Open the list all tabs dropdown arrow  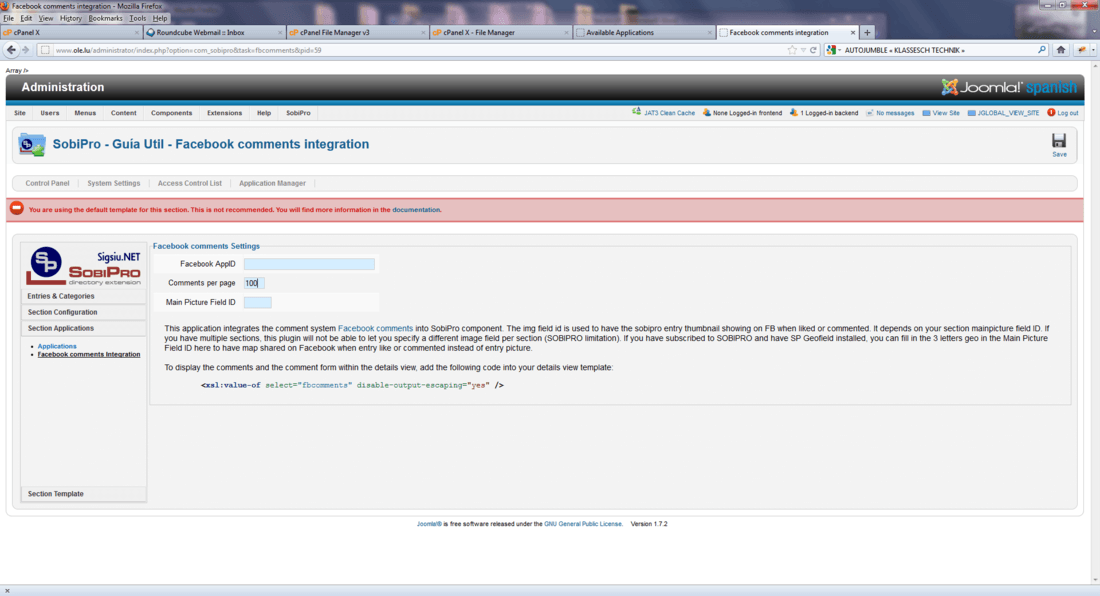pyautogui.click(x=1094, y=32)
